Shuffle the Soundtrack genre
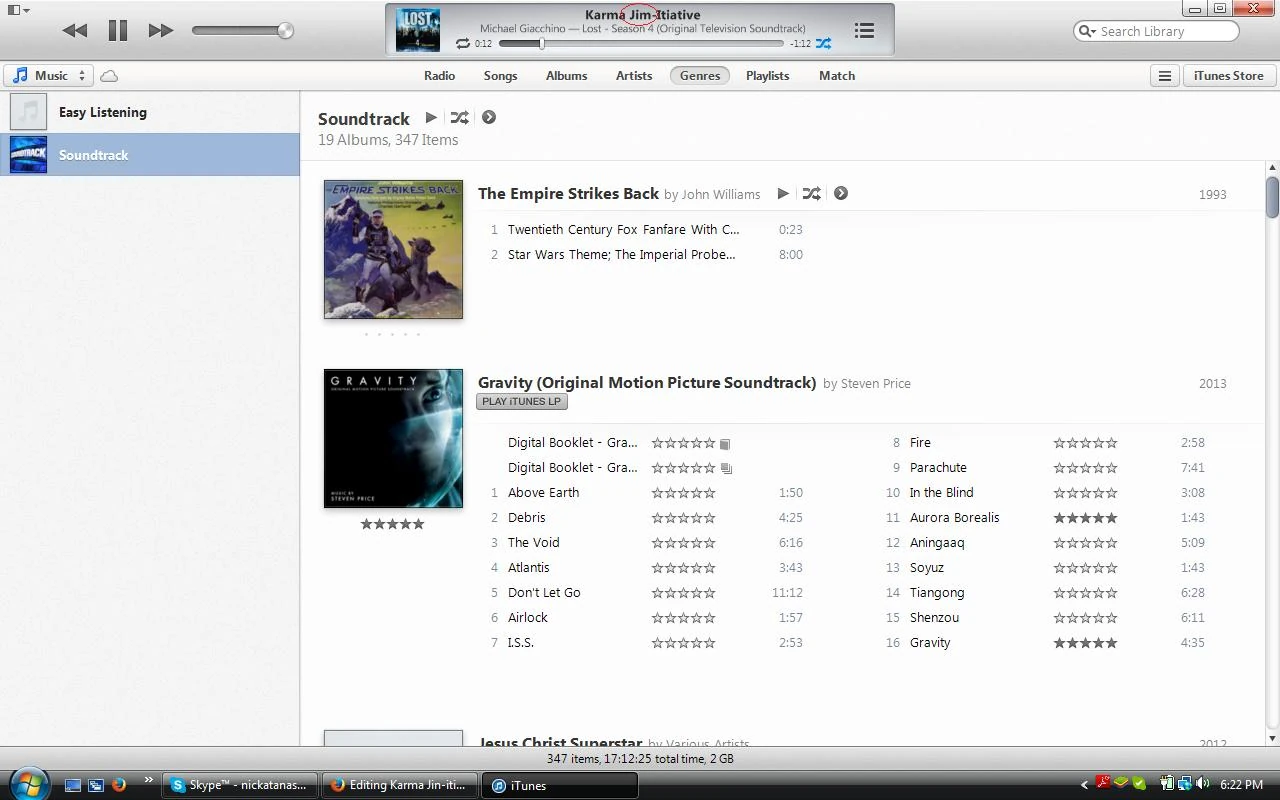The image size is (1280, 800). pos(459,117)
